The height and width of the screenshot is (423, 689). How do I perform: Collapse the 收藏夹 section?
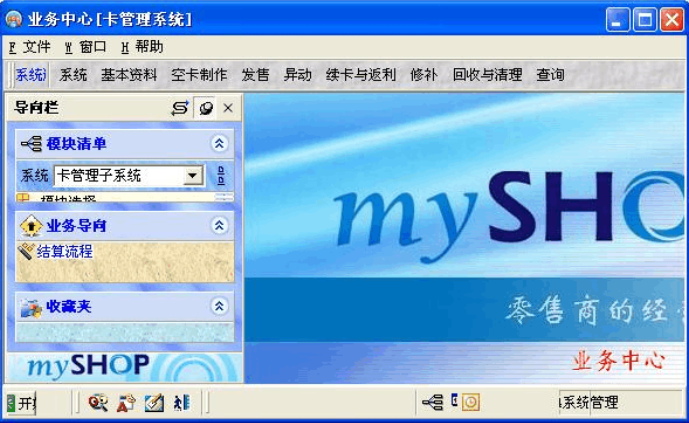pos(220,307)
